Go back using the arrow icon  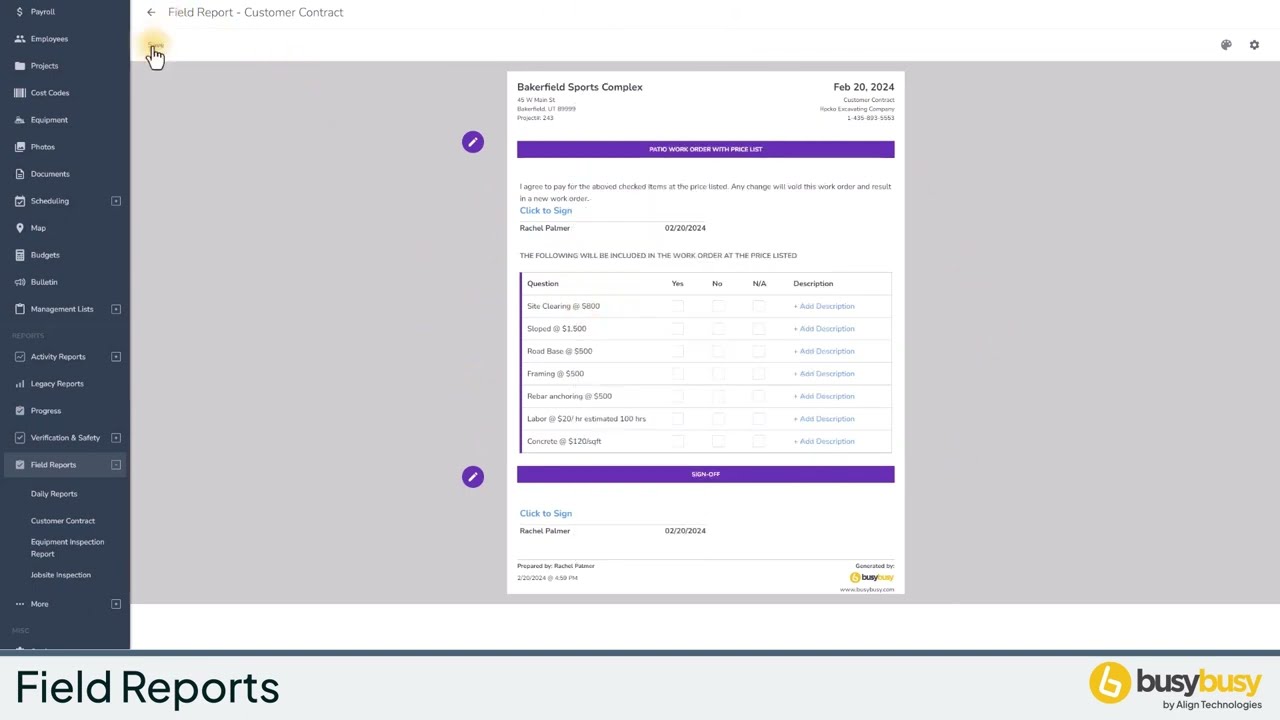tap(151, 13)
